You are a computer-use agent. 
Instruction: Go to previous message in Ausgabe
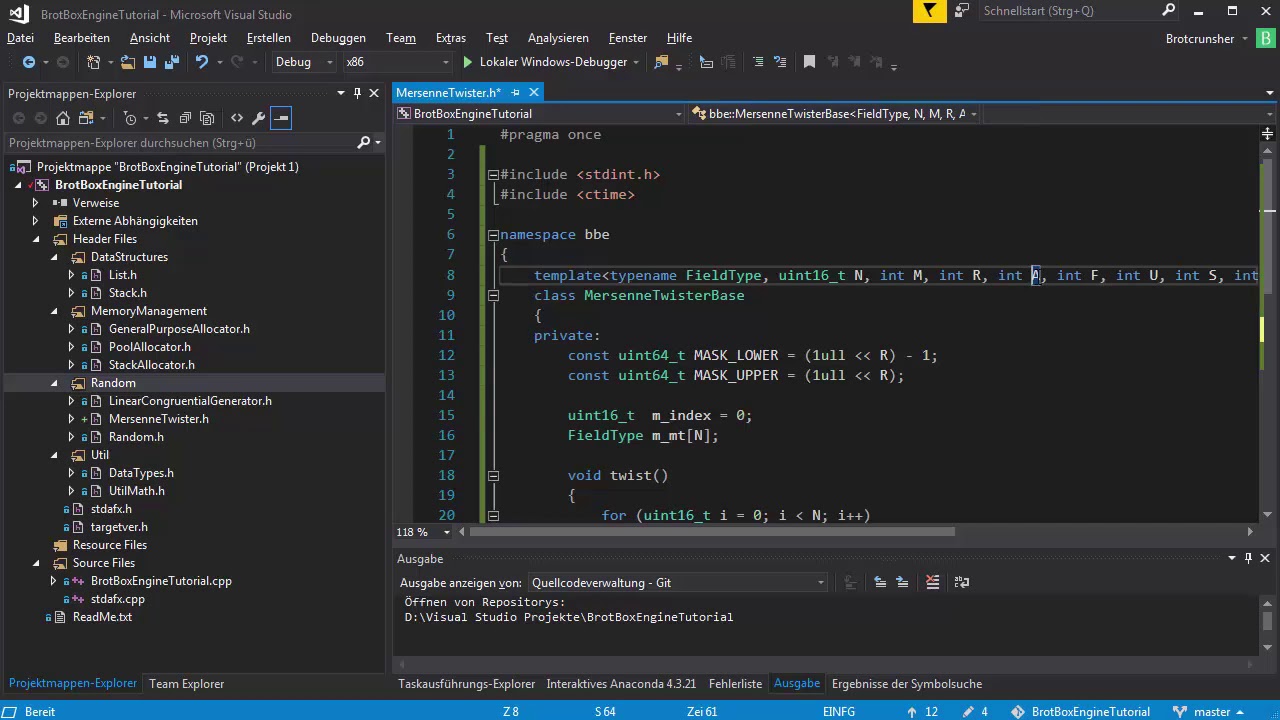pyautogui.click(x=880, y=582)
